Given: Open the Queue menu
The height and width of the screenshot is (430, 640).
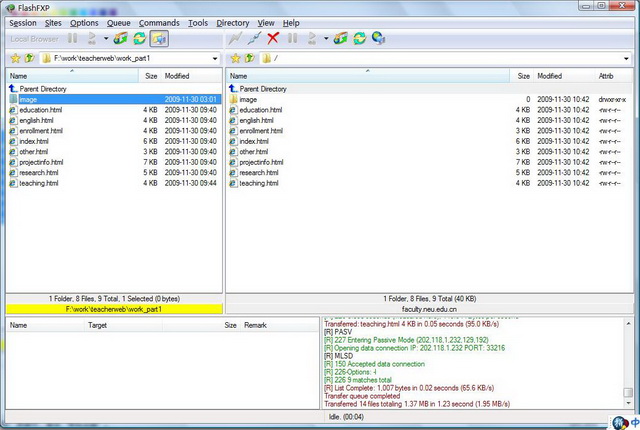Looking at the screenshot, I should [119, 23].
